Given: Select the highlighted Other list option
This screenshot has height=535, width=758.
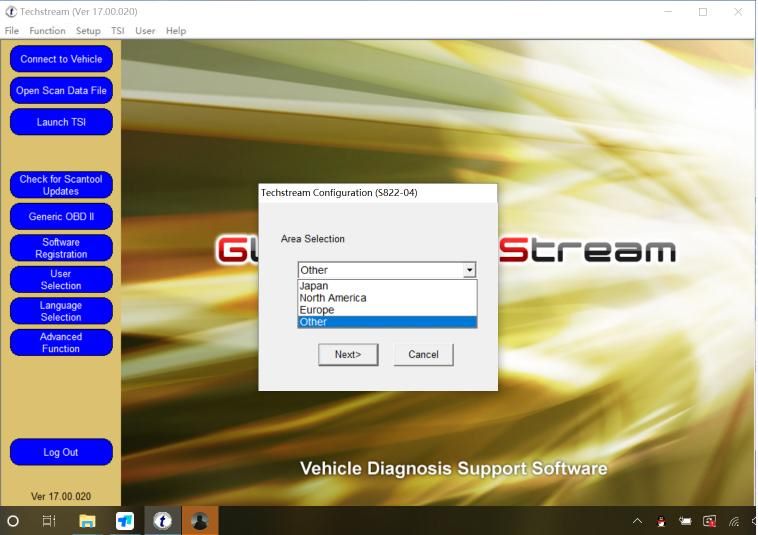Looking at the screenshot, I should pyautogui.click(x=387, y=322).
